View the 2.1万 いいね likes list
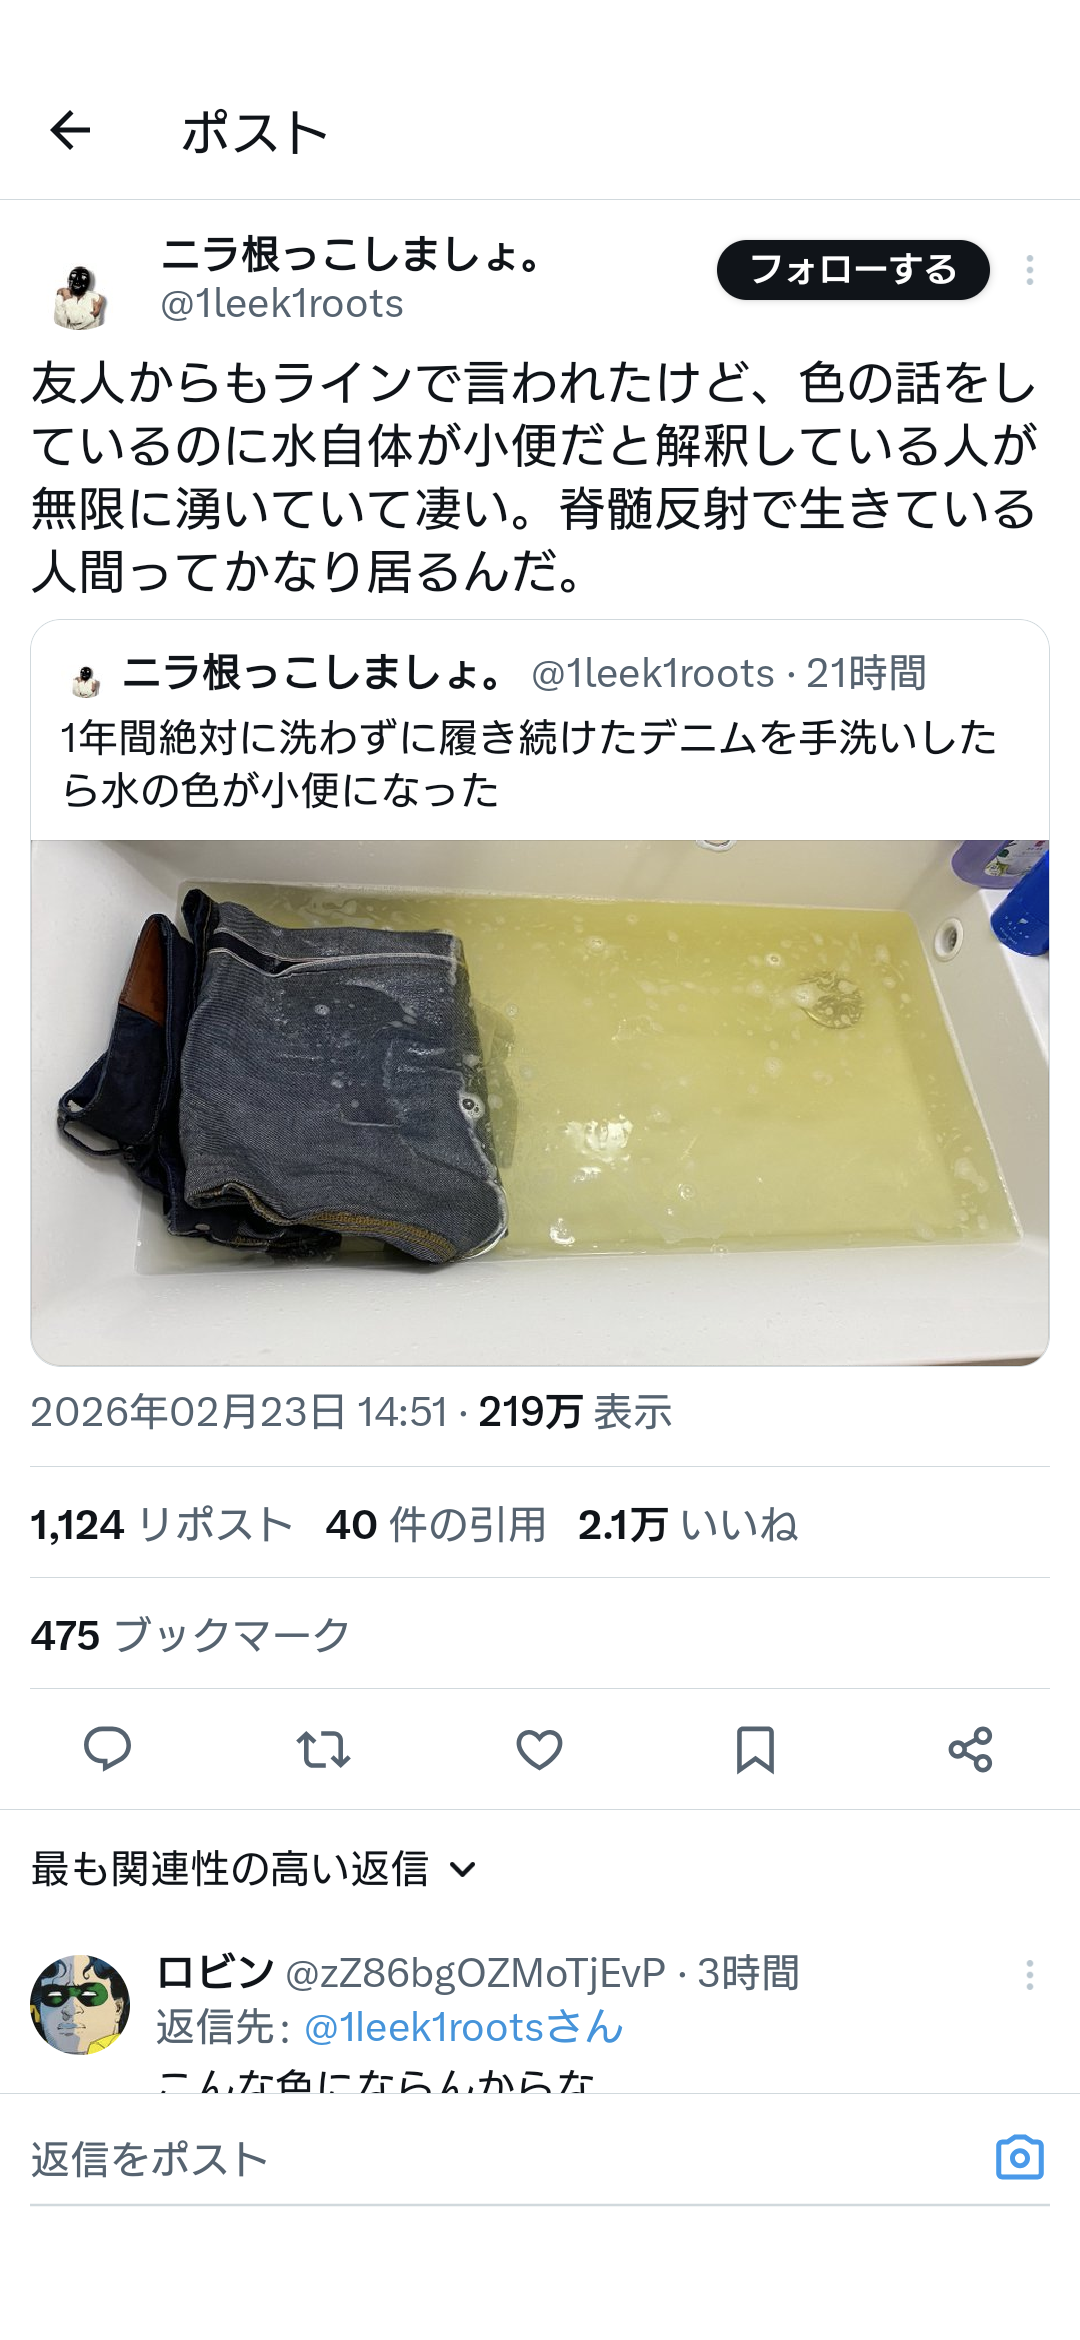1080x2340 pixels. click(688, 1525)
